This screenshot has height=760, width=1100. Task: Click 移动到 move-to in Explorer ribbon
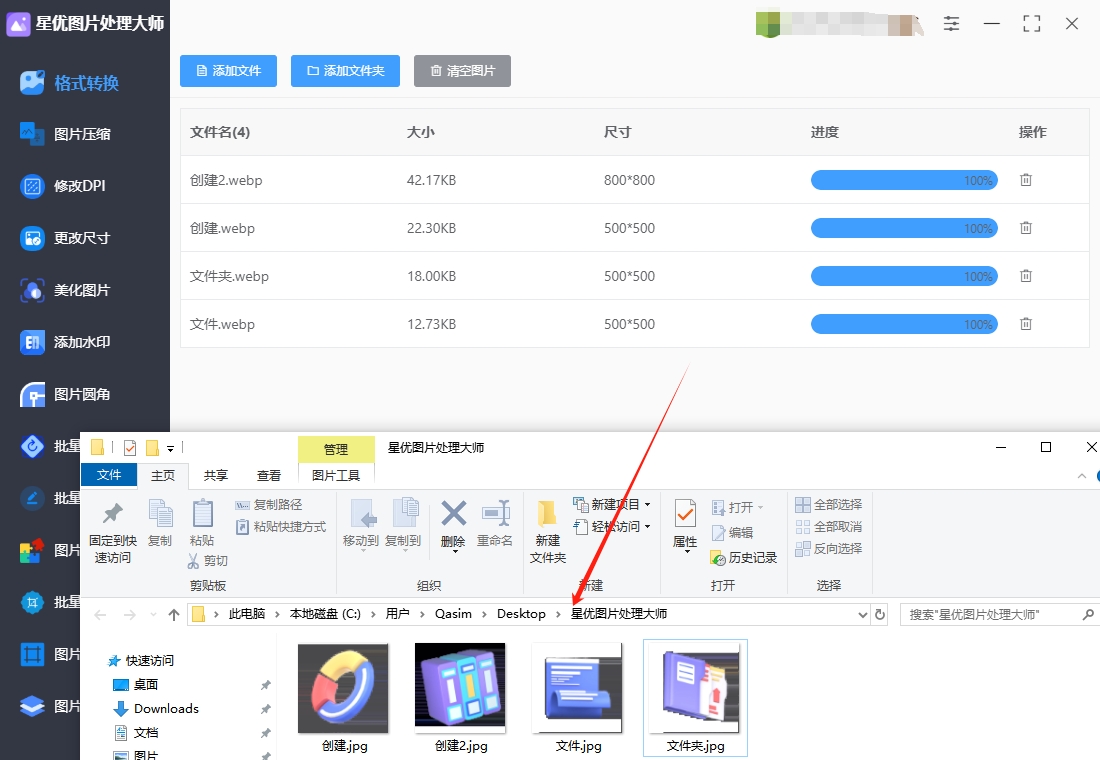pos(361,525)
